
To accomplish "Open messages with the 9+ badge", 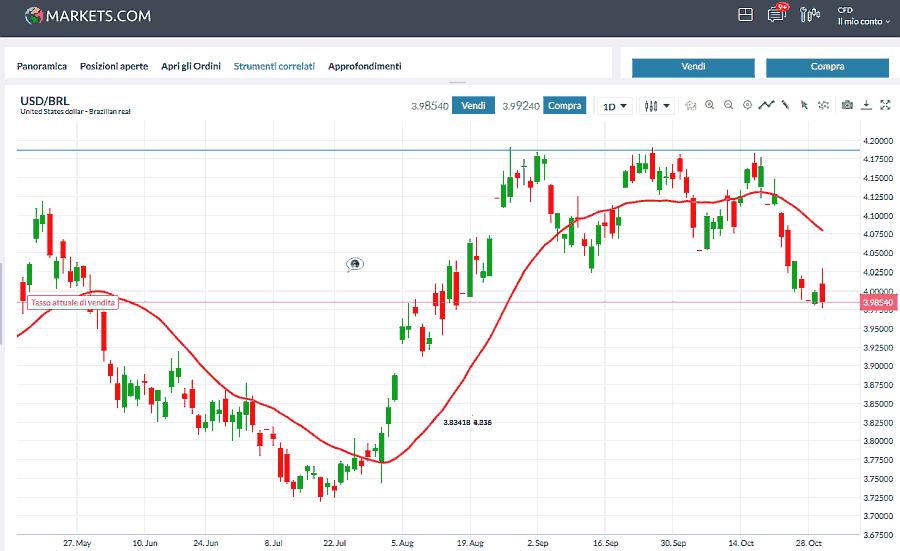I will (x=776, y=14).
